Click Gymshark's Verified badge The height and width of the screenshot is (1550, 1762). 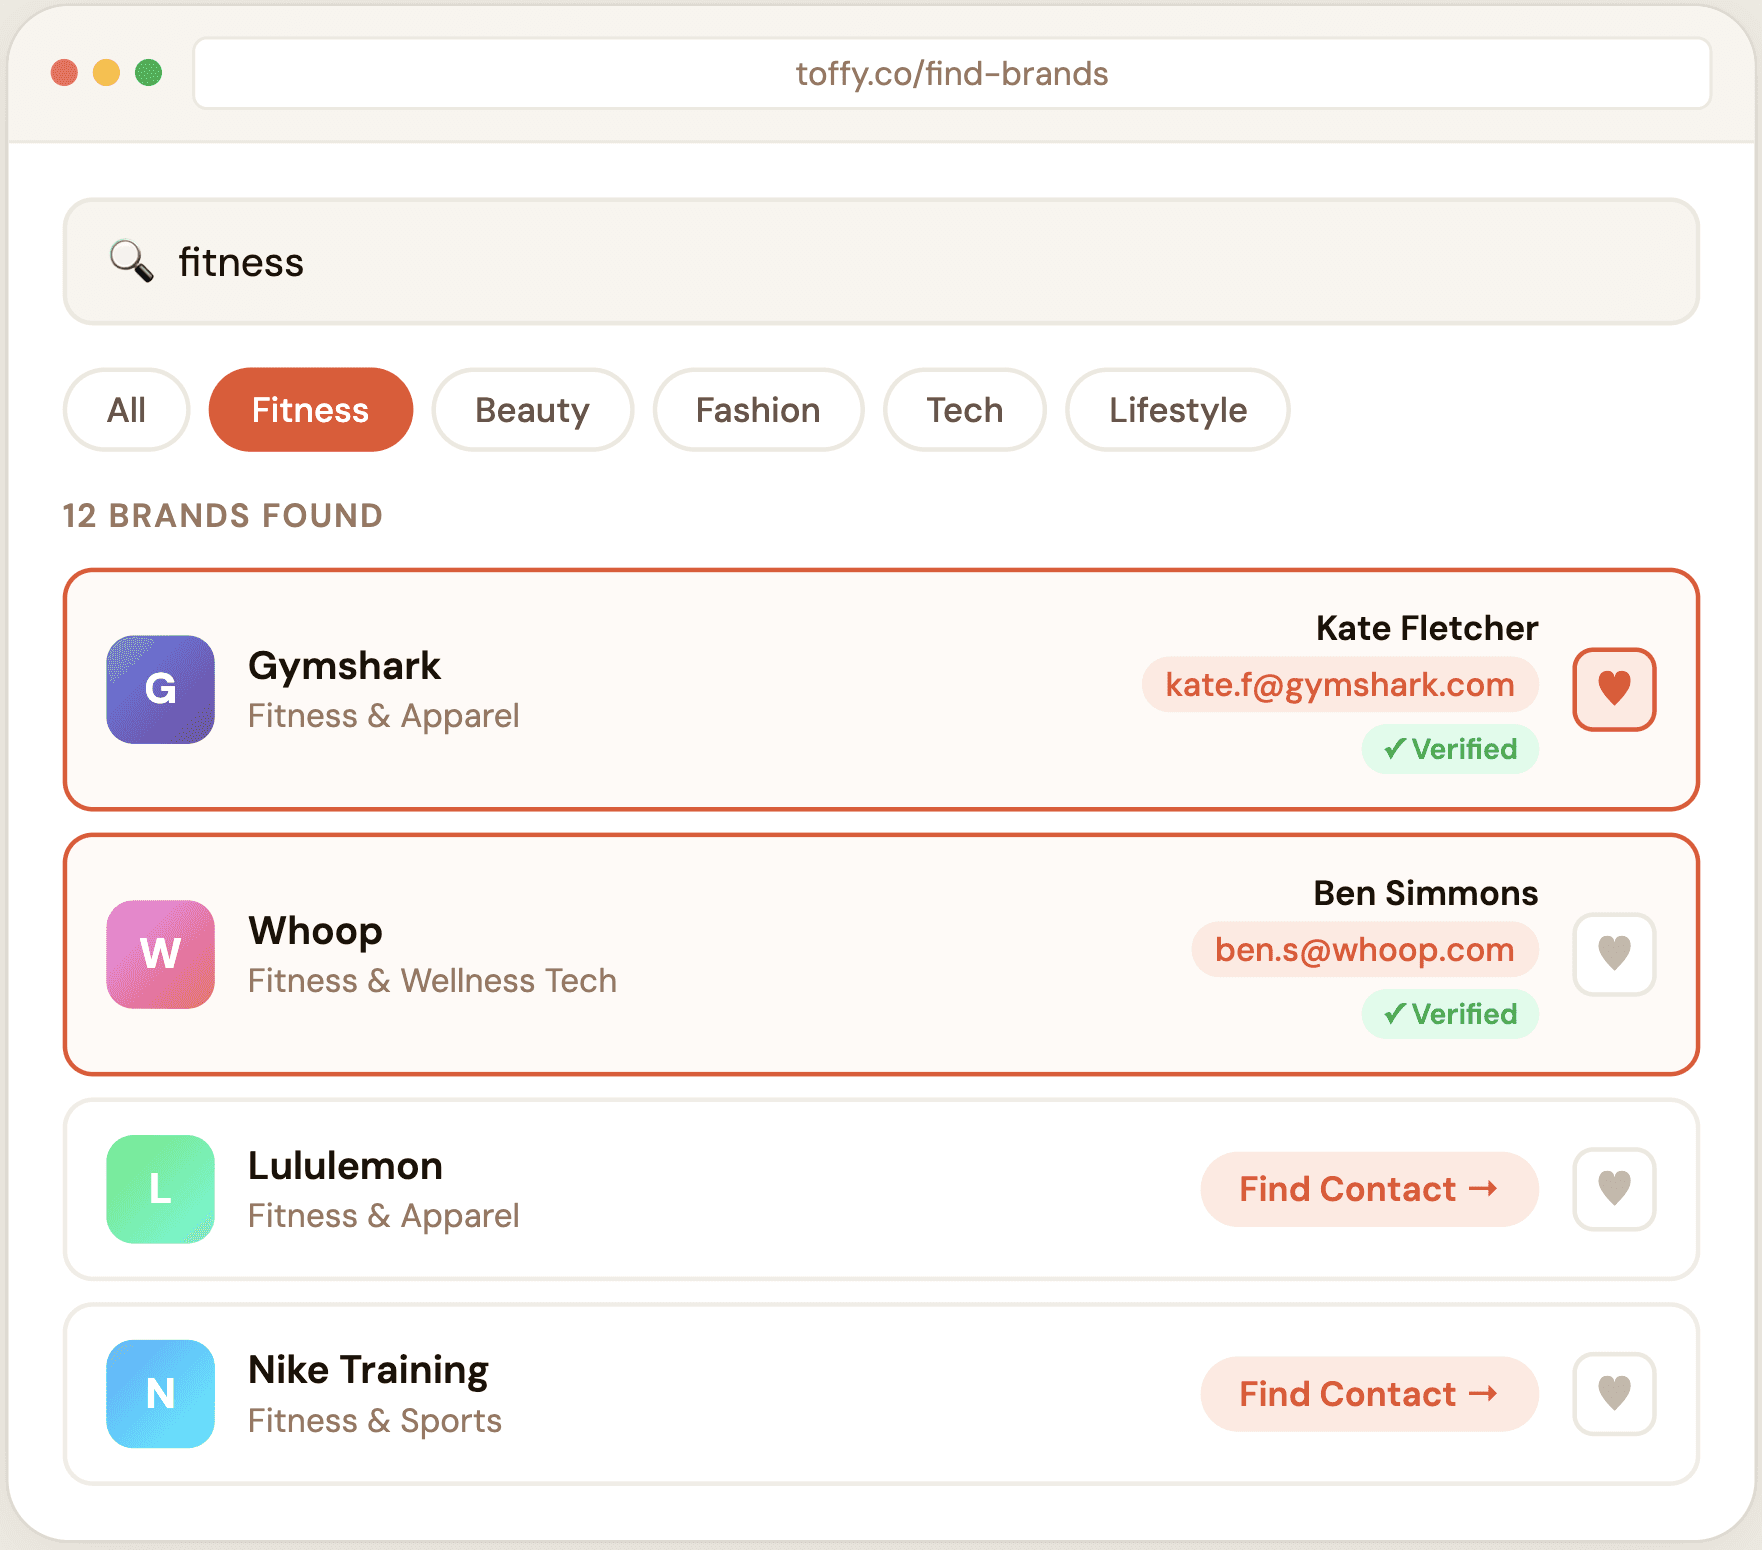coord(1450,749)
